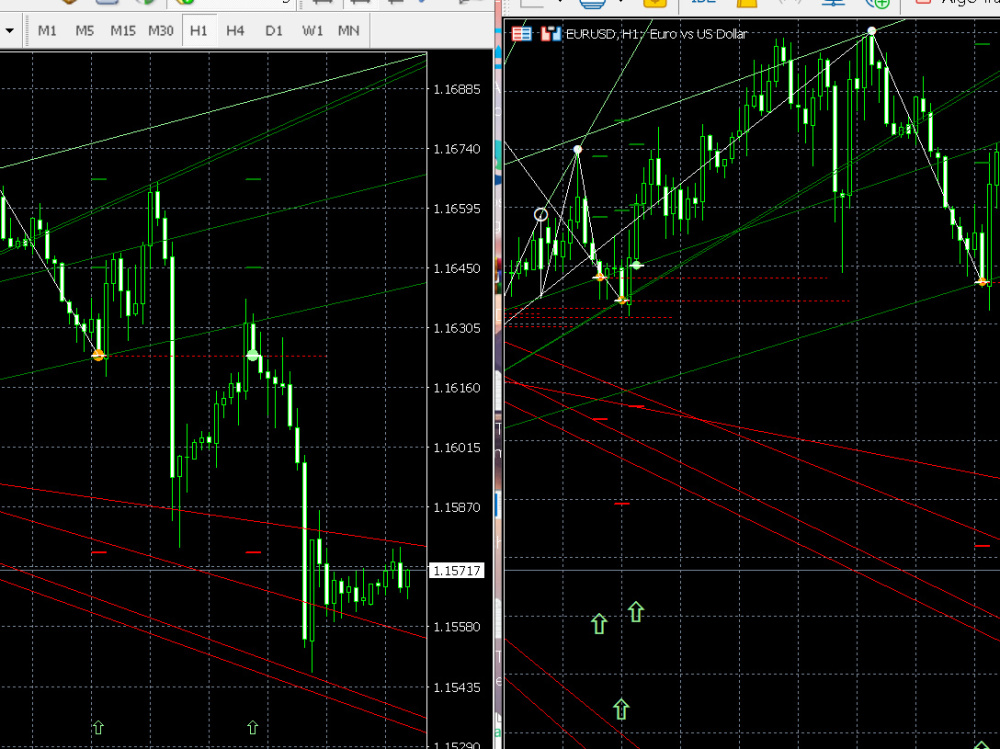Switch chart to M1 timeframe

(47, 31)
